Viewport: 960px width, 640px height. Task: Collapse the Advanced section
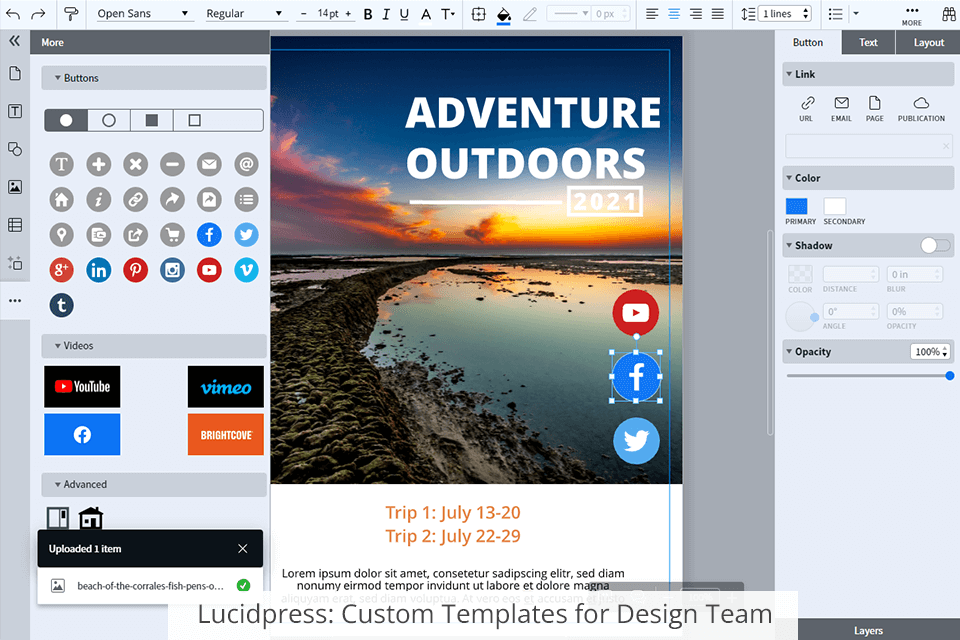[154, 484]
